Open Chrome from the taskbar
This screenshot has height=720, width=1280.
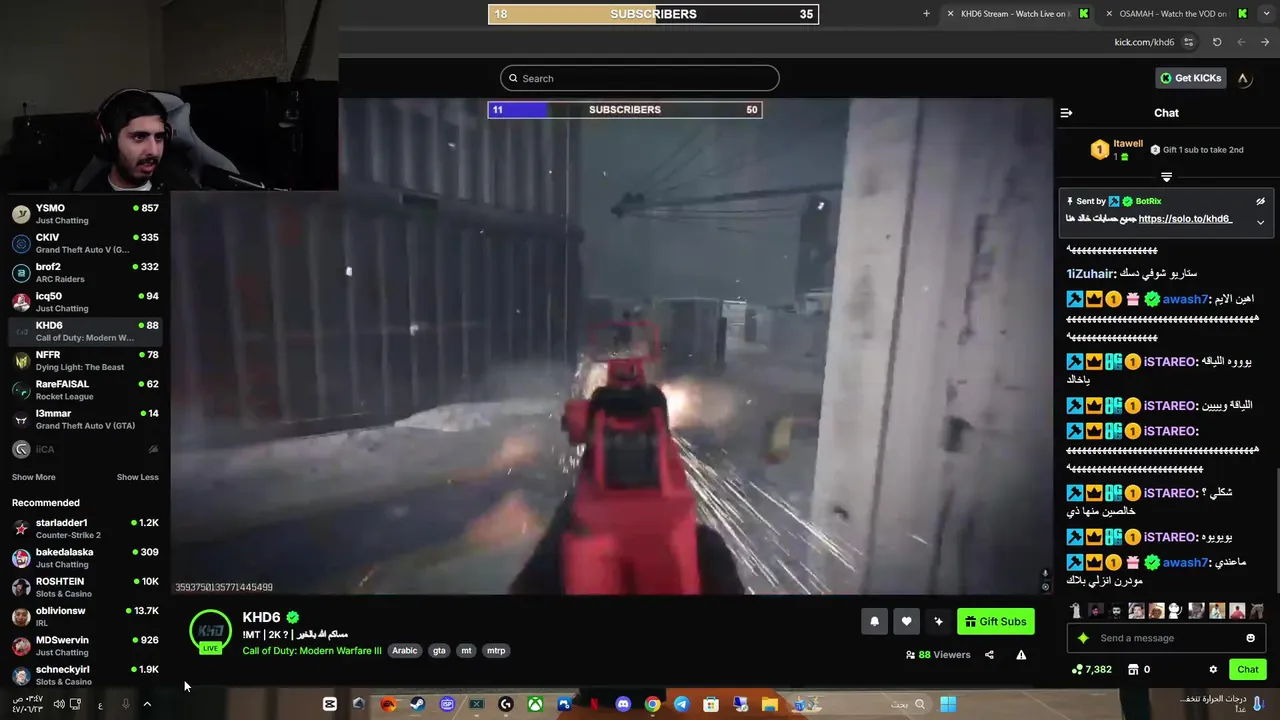pyautogui.click(x=652, y=704)
